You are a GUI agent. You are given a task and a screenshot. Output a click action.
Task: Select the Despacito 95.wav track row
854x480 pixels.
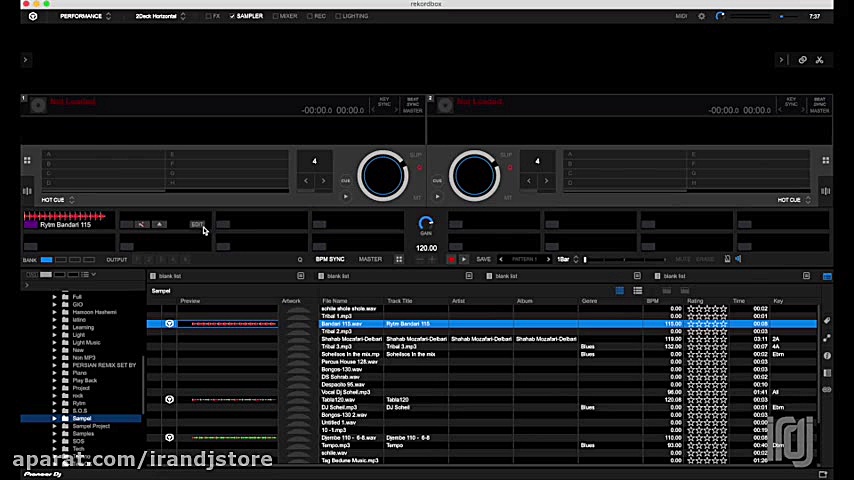tap(482, 385)
